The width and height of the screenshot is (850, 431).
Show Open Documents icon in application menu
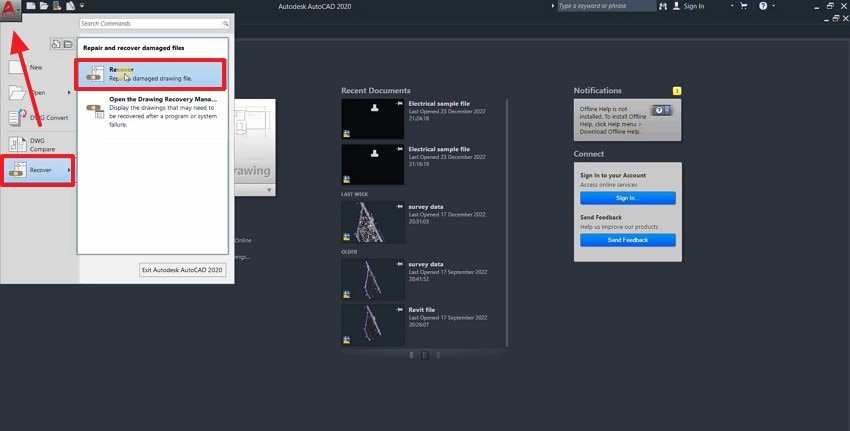pyautogui.click(x=68, y=44)
